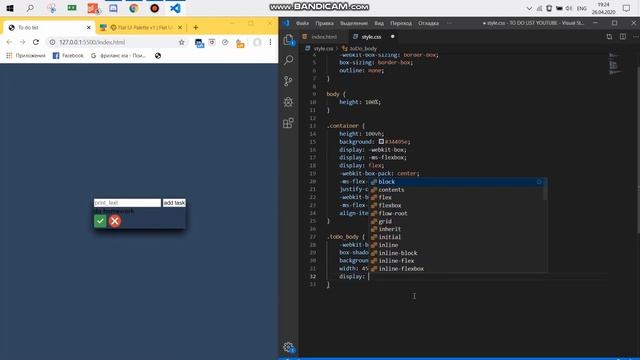Show details icon on 'block' suggestion row

point(539,182)
